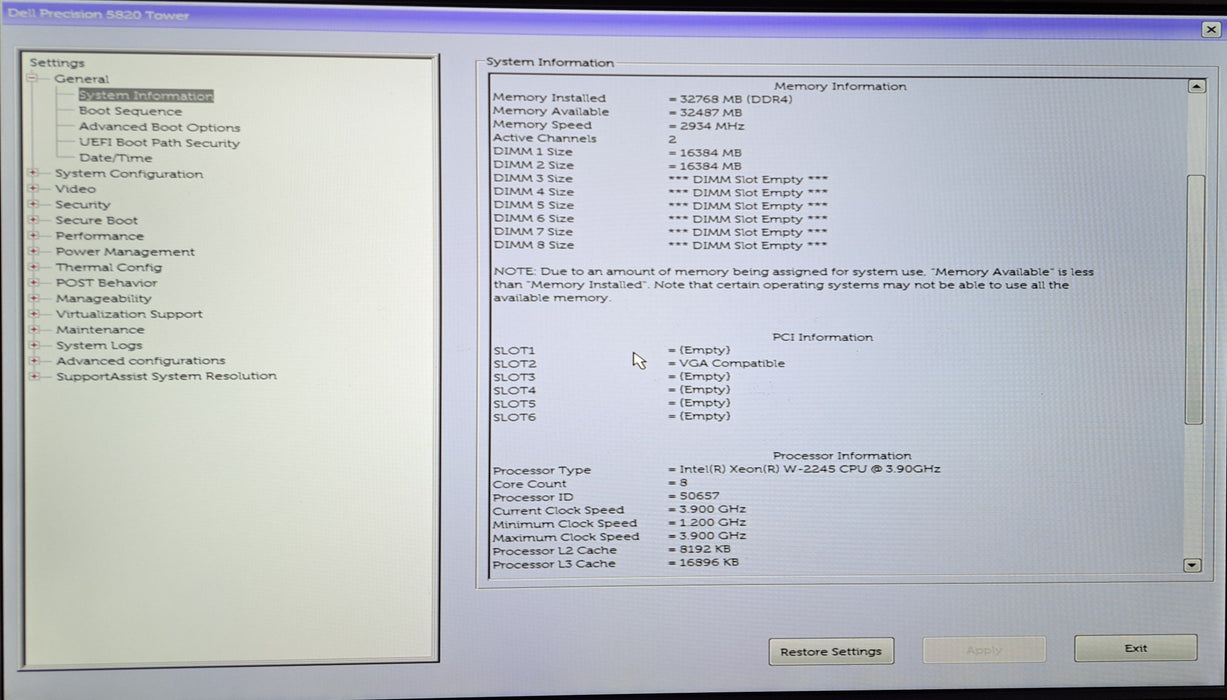Expand the Video settings node
The height and width of the screenshot is (700, 1227).
(x=33, y=189)
